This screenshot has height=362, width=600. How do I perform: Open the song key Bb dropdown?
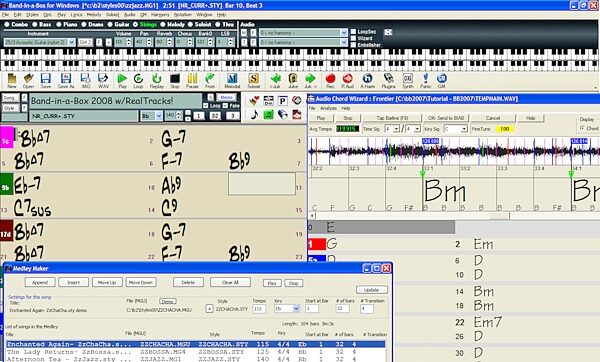click(x=159, y=116)
